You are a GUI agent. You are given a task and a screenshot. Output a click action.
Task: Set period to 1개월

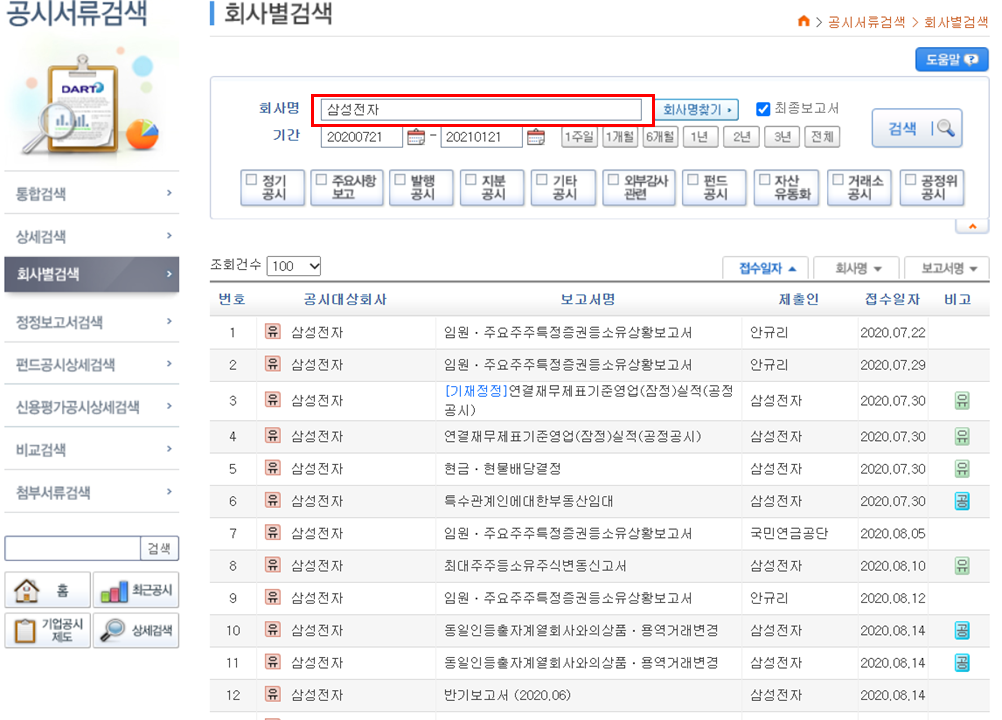coord(620,137)
